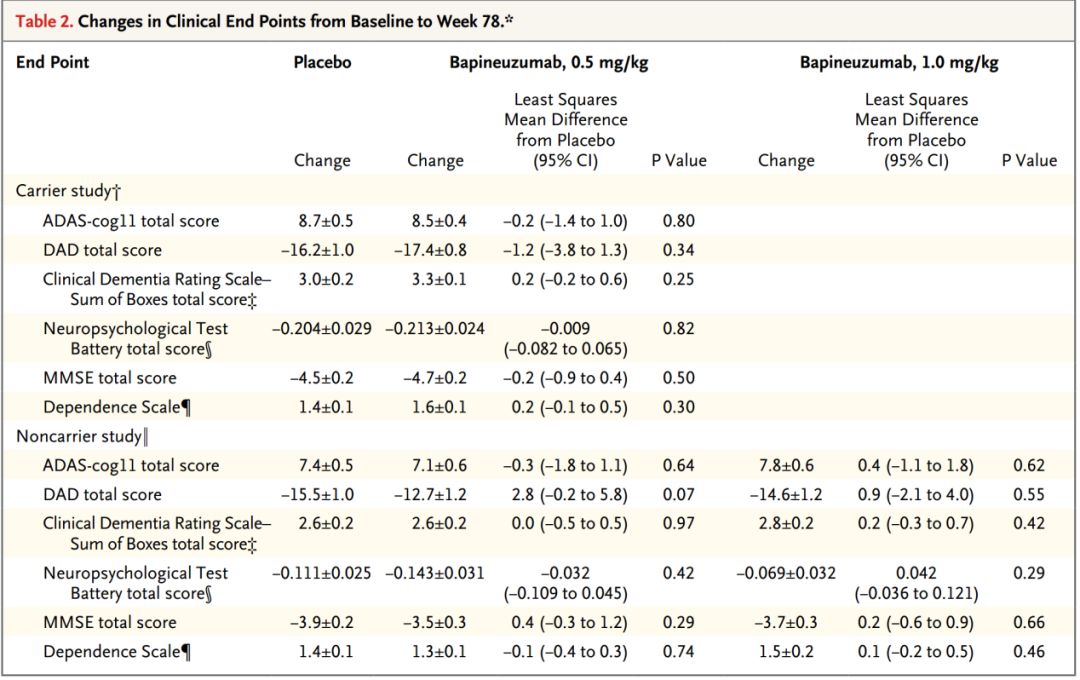Click the −0.069±0.032 change cell

coord(786,573)
